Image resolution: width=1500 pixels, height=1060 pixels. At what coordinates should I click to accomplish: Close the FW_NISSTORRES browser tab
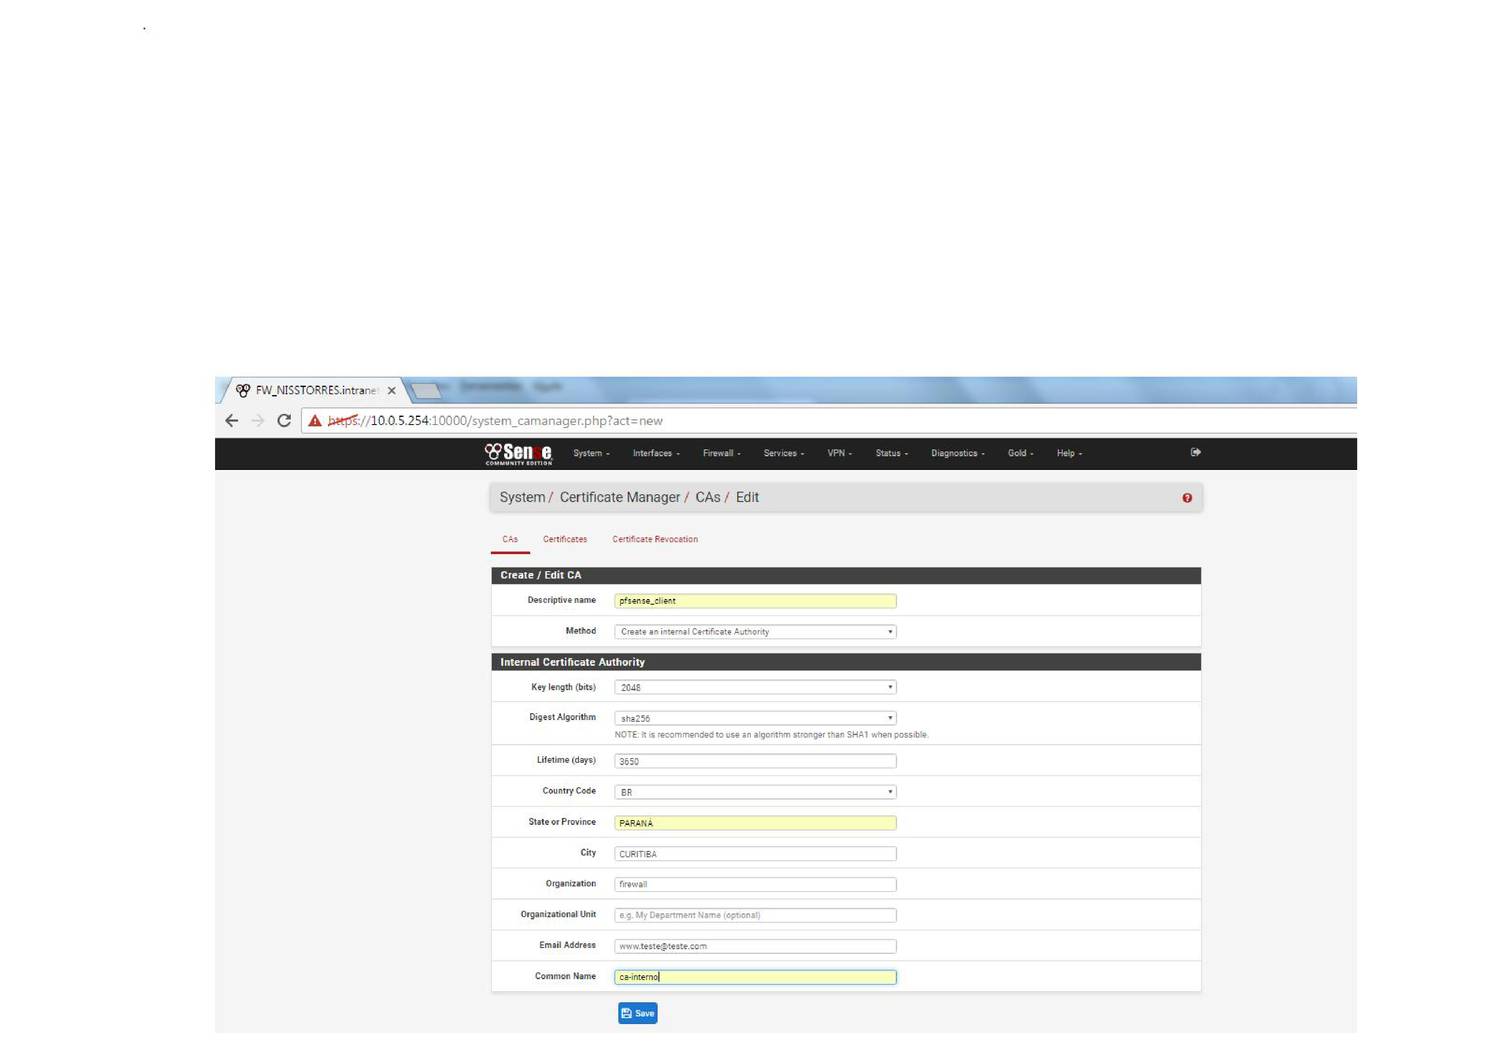pyautogui.click(x=392, y=391)
